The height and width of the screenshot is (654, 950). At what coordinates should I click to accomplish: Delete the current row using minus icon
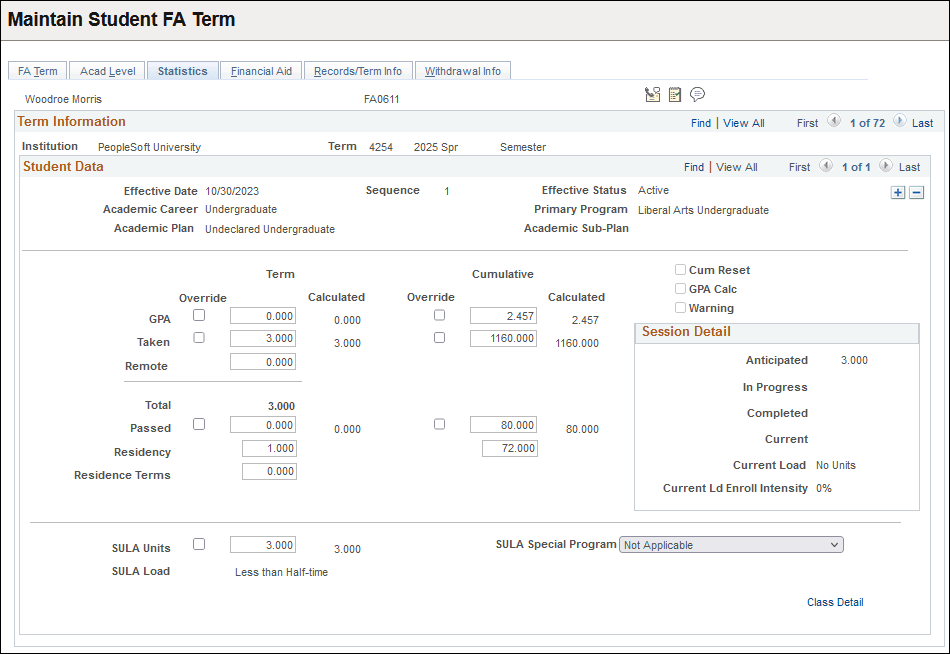[917, 192]
